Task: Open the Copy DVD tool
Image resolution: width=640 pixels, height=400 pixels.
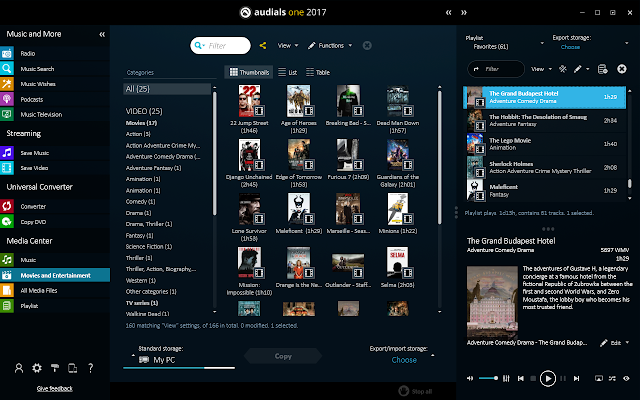Action: tap(33, 222)
